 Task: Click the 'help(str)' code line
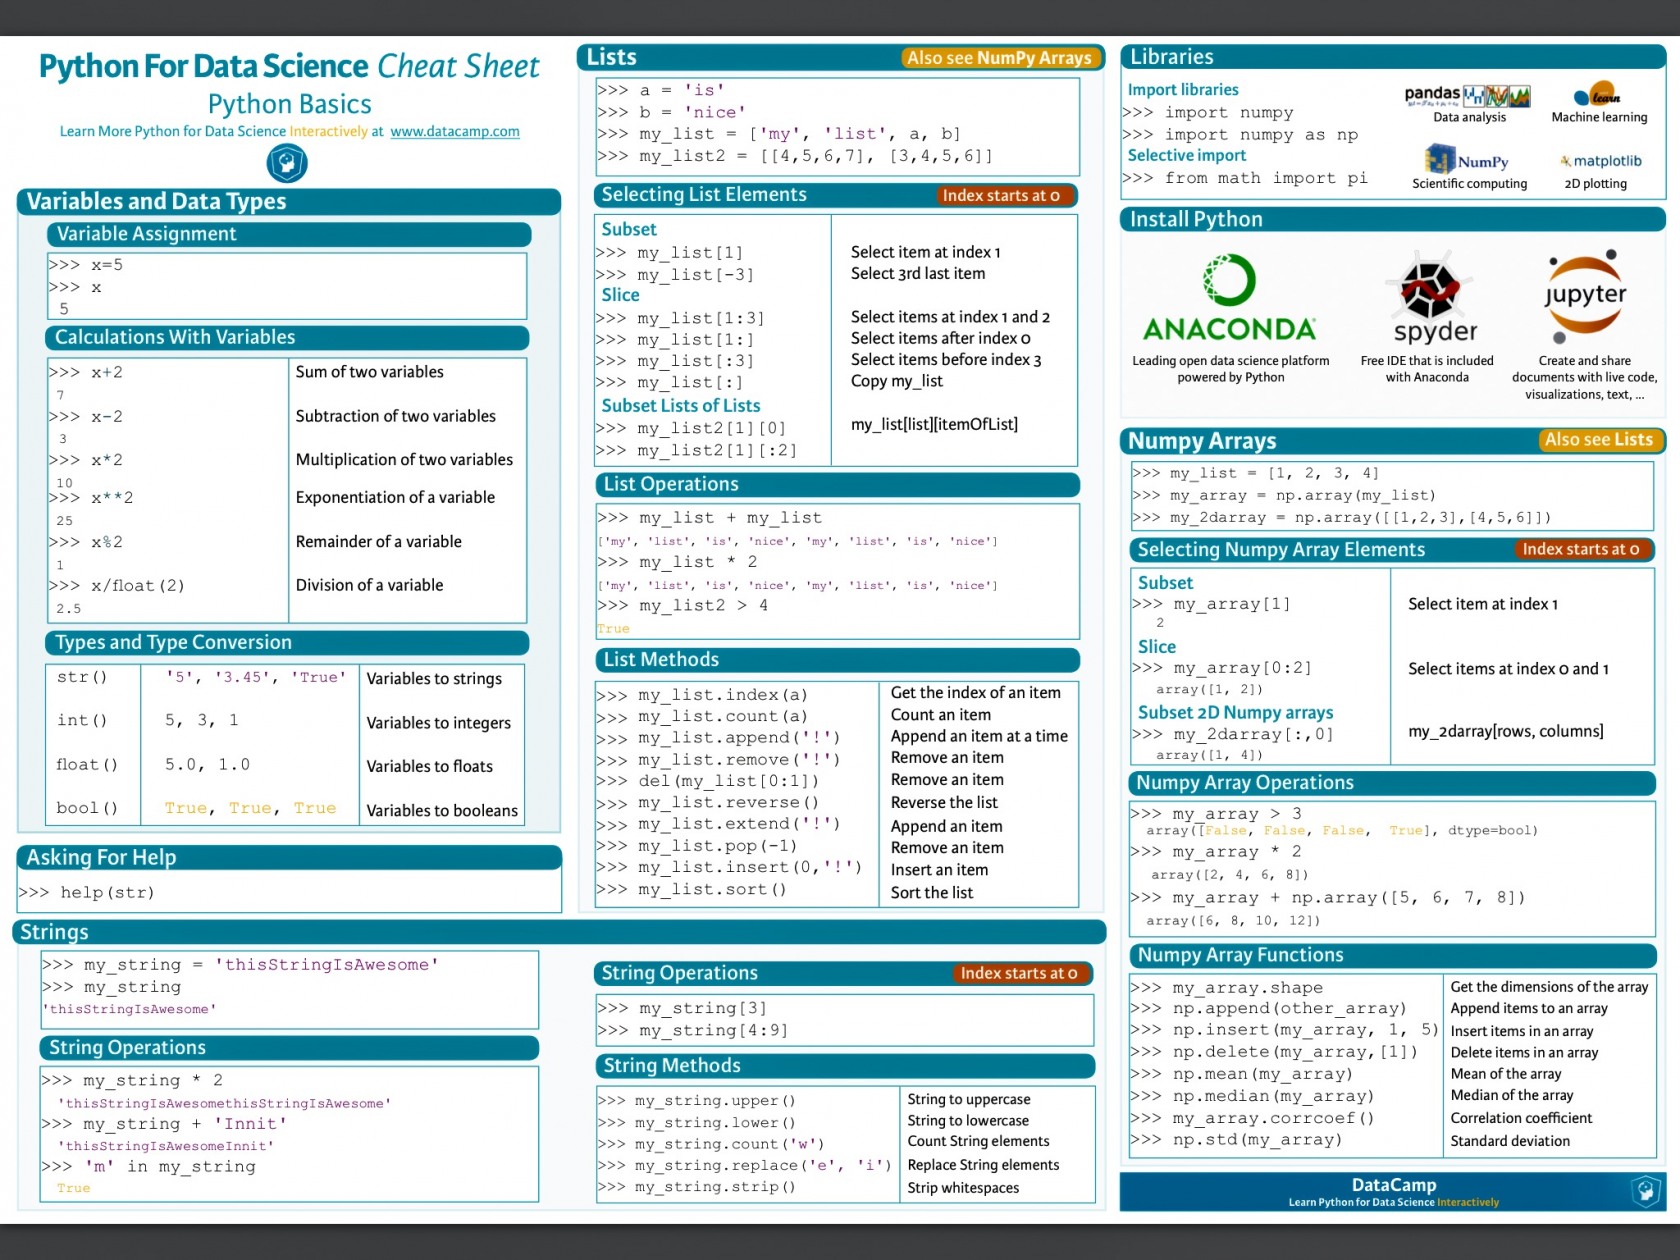tap(86, 893)
